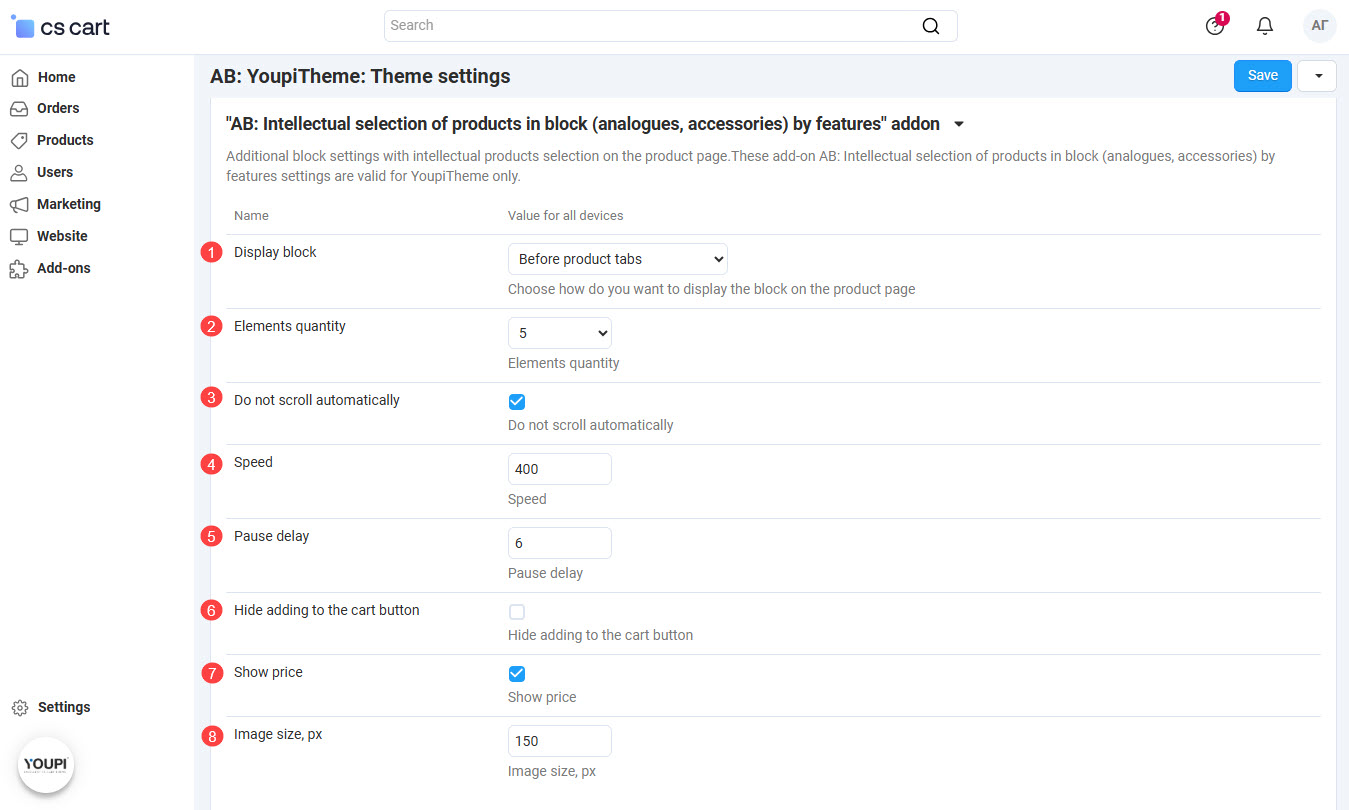1349x810 pixels.
Task: Open Add-ons in the sidebar
Action: pyautogui.click(x=64, y=268)
